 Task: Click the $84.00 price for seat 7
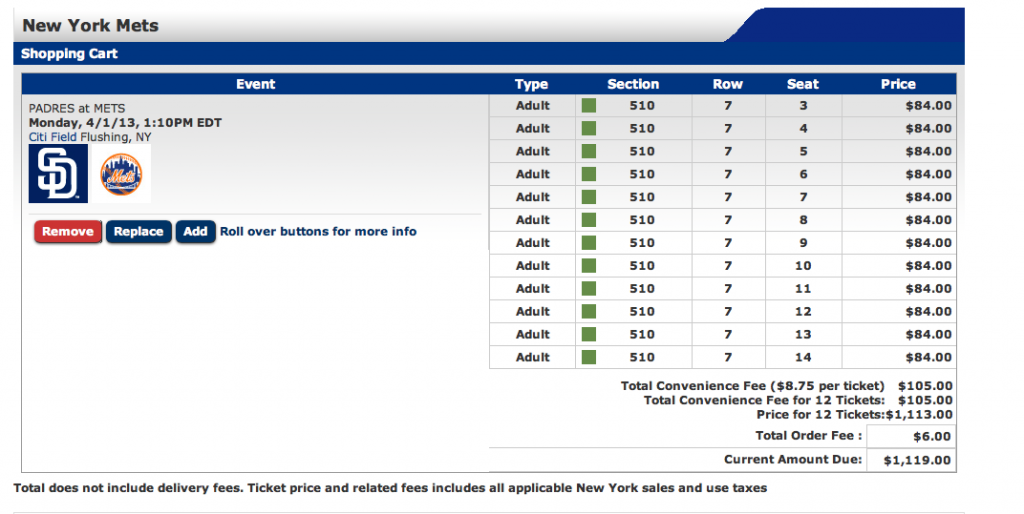(929, 197)
